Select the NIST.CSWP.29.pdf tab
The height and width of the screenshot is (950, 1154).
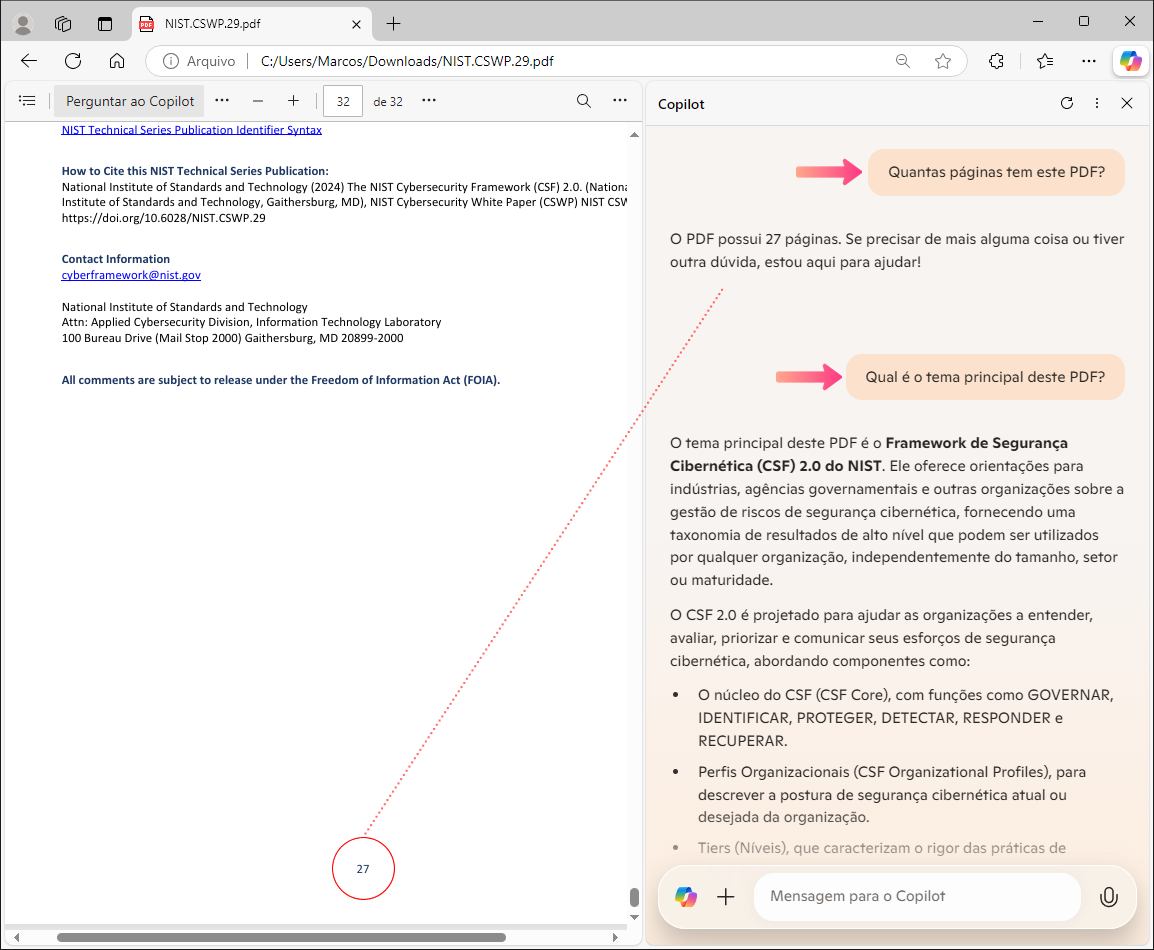[250, 24]
